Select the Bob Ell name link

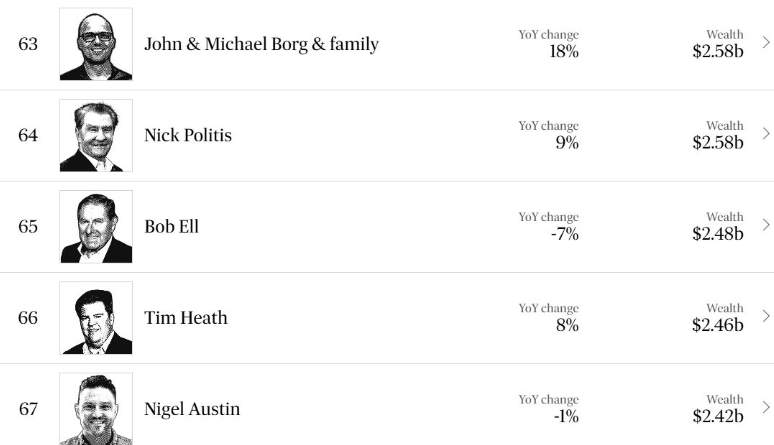(172, 226)
